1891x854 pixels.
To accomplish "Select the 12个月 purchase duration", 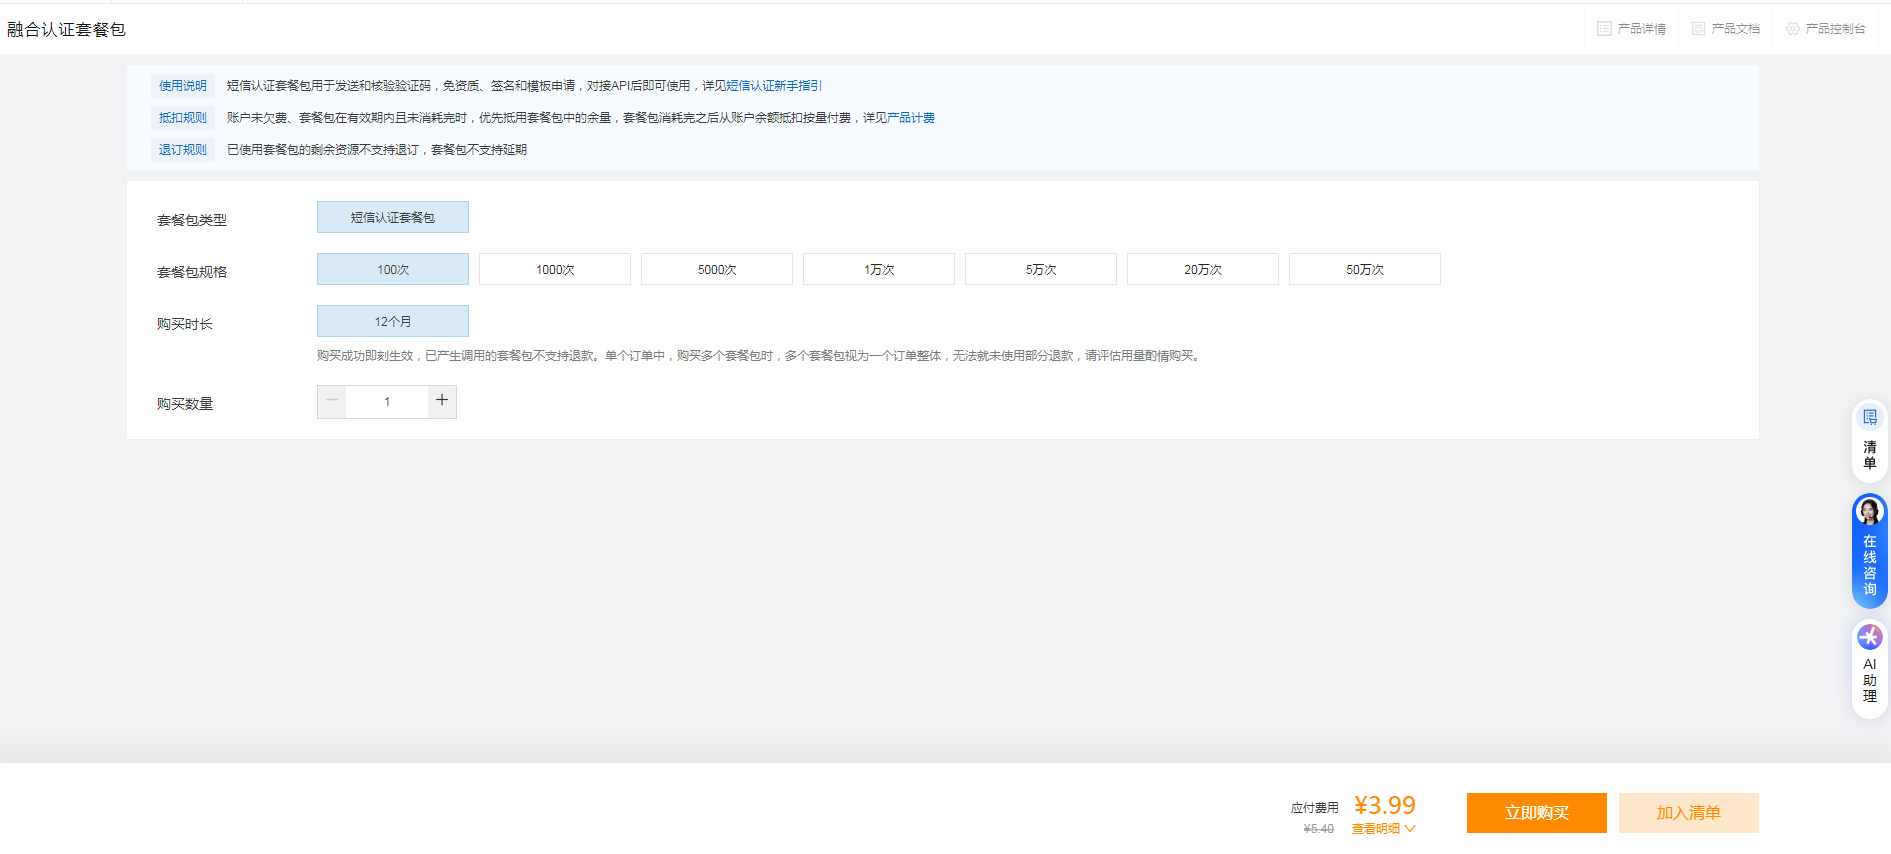I will 393,322.
